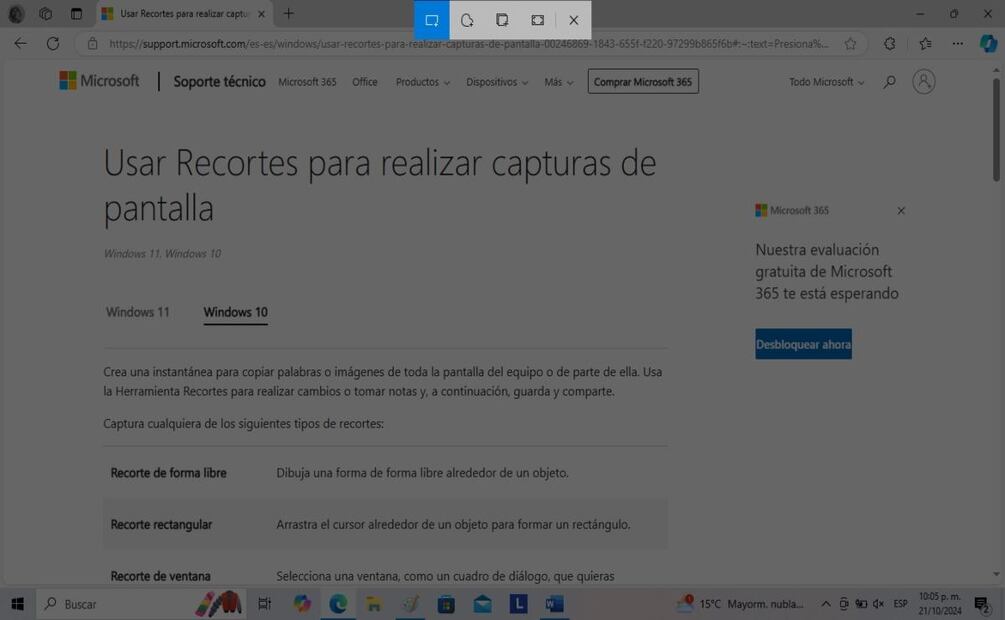1005x620 pixels.
Task: Open the Todo Microsoft dropdown
Action: point(826,82)
